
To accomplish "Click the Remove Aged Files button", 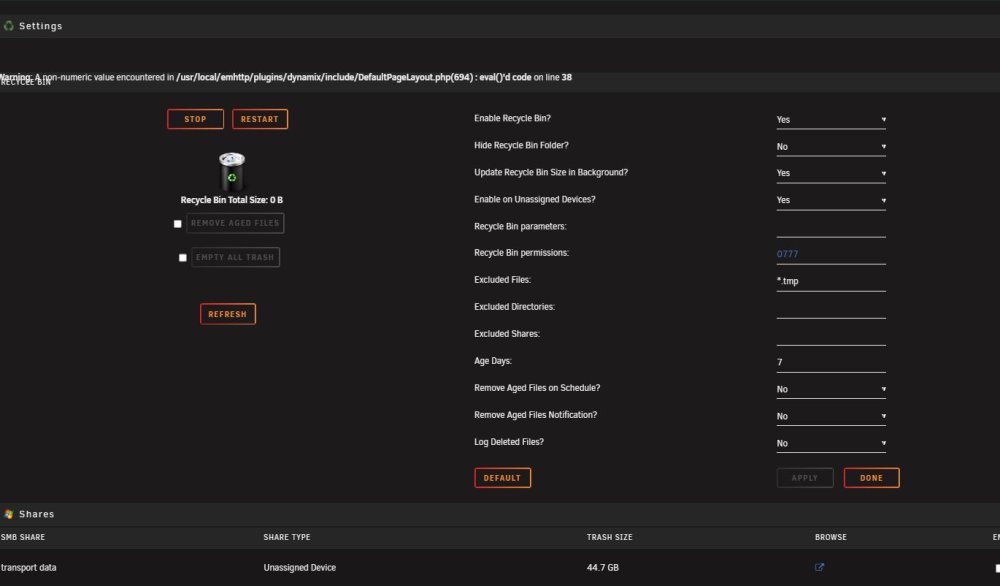I will coord(235,223).
